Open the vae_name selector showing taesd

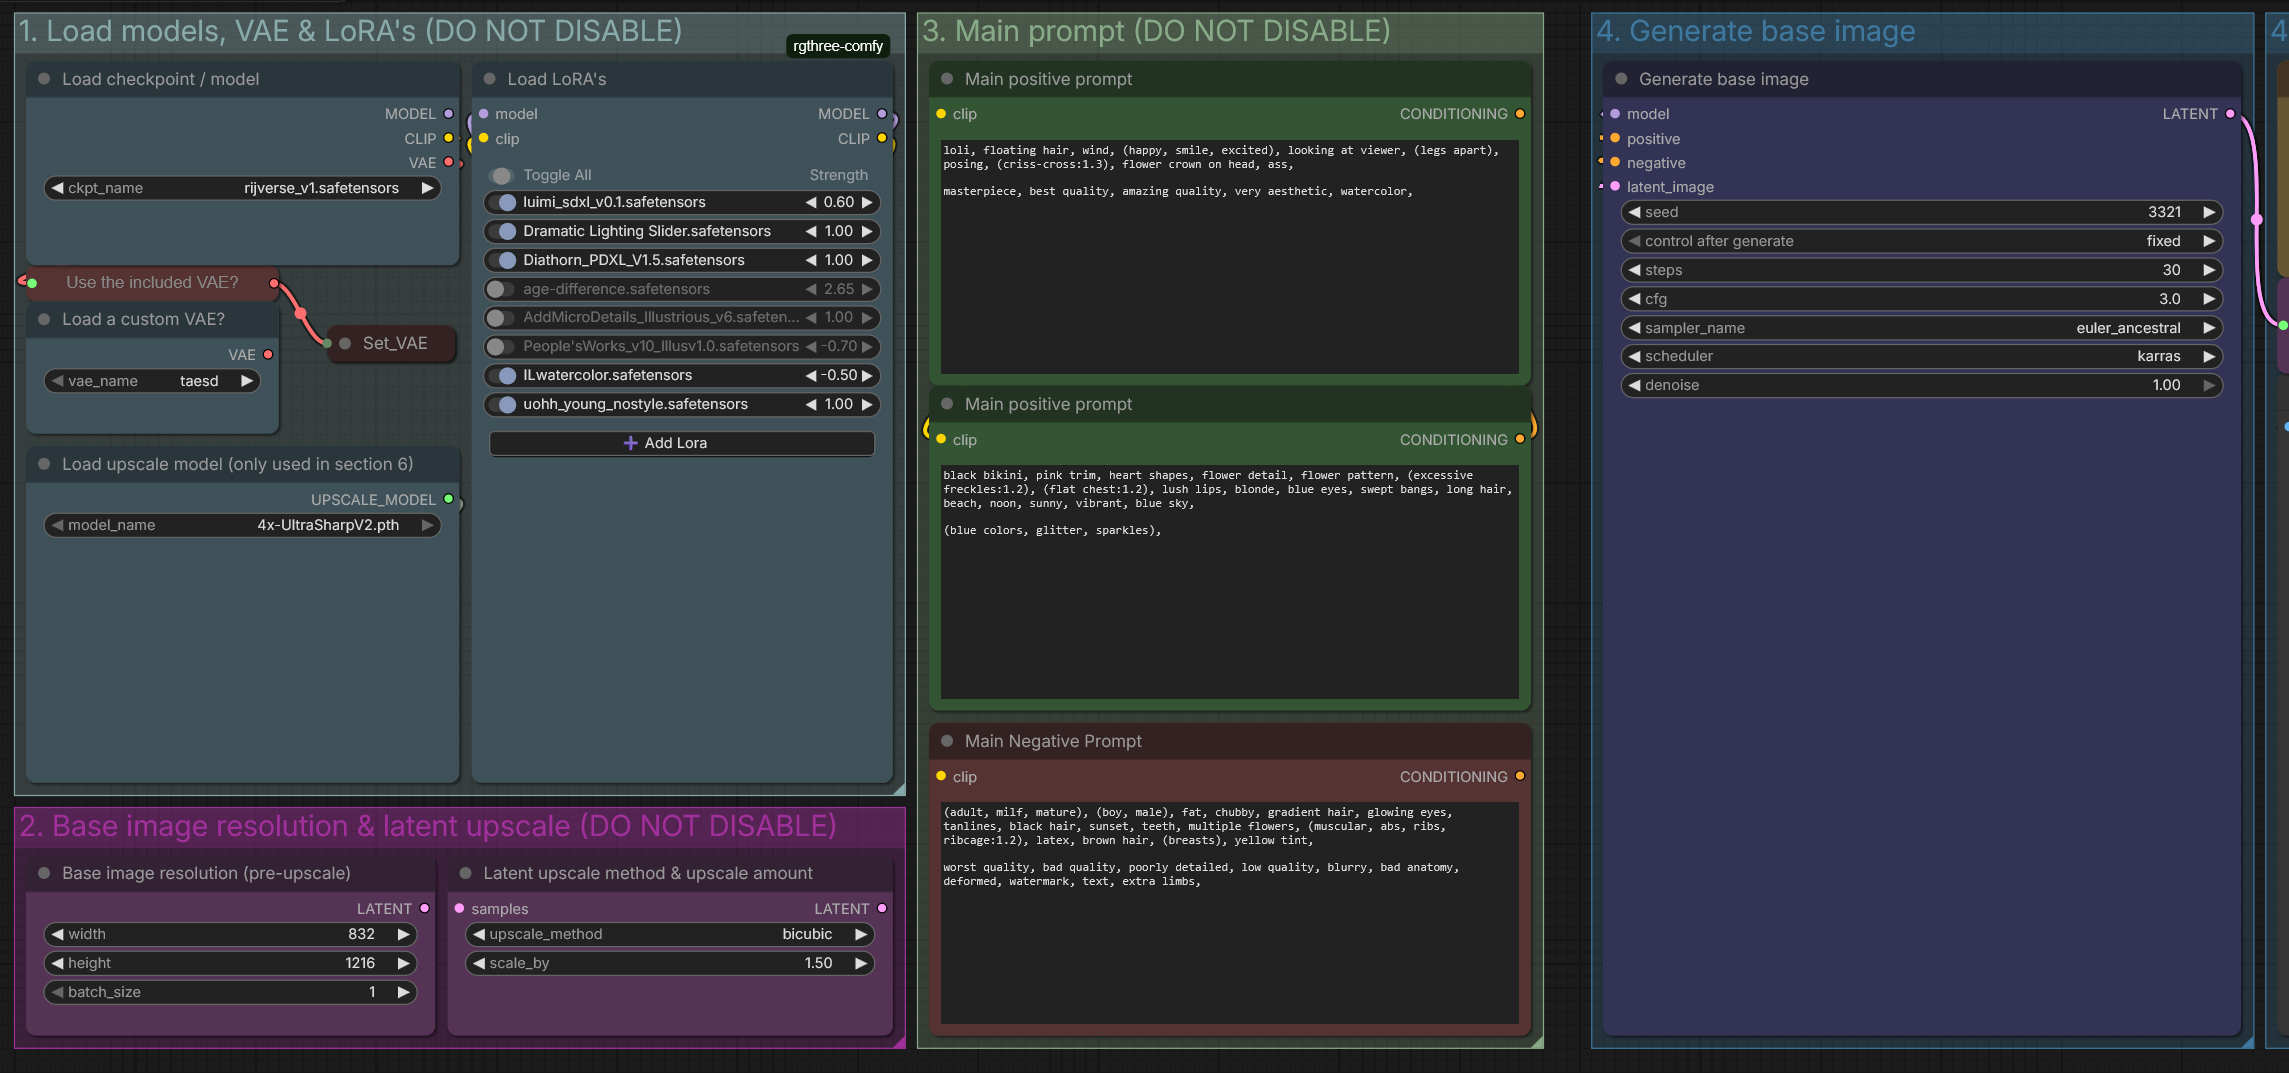coord(152,381)
